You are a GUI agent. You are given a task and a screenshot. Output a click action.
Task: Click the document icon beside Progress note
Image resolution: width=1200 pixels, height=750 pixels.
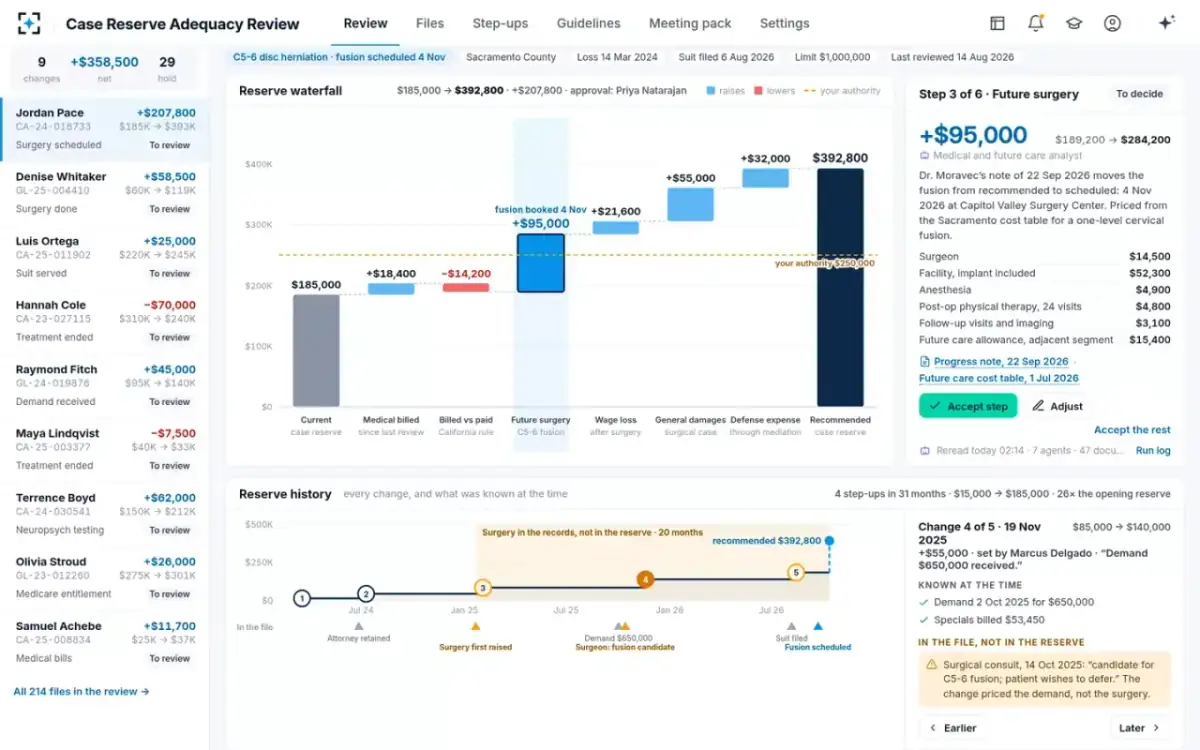925,362
